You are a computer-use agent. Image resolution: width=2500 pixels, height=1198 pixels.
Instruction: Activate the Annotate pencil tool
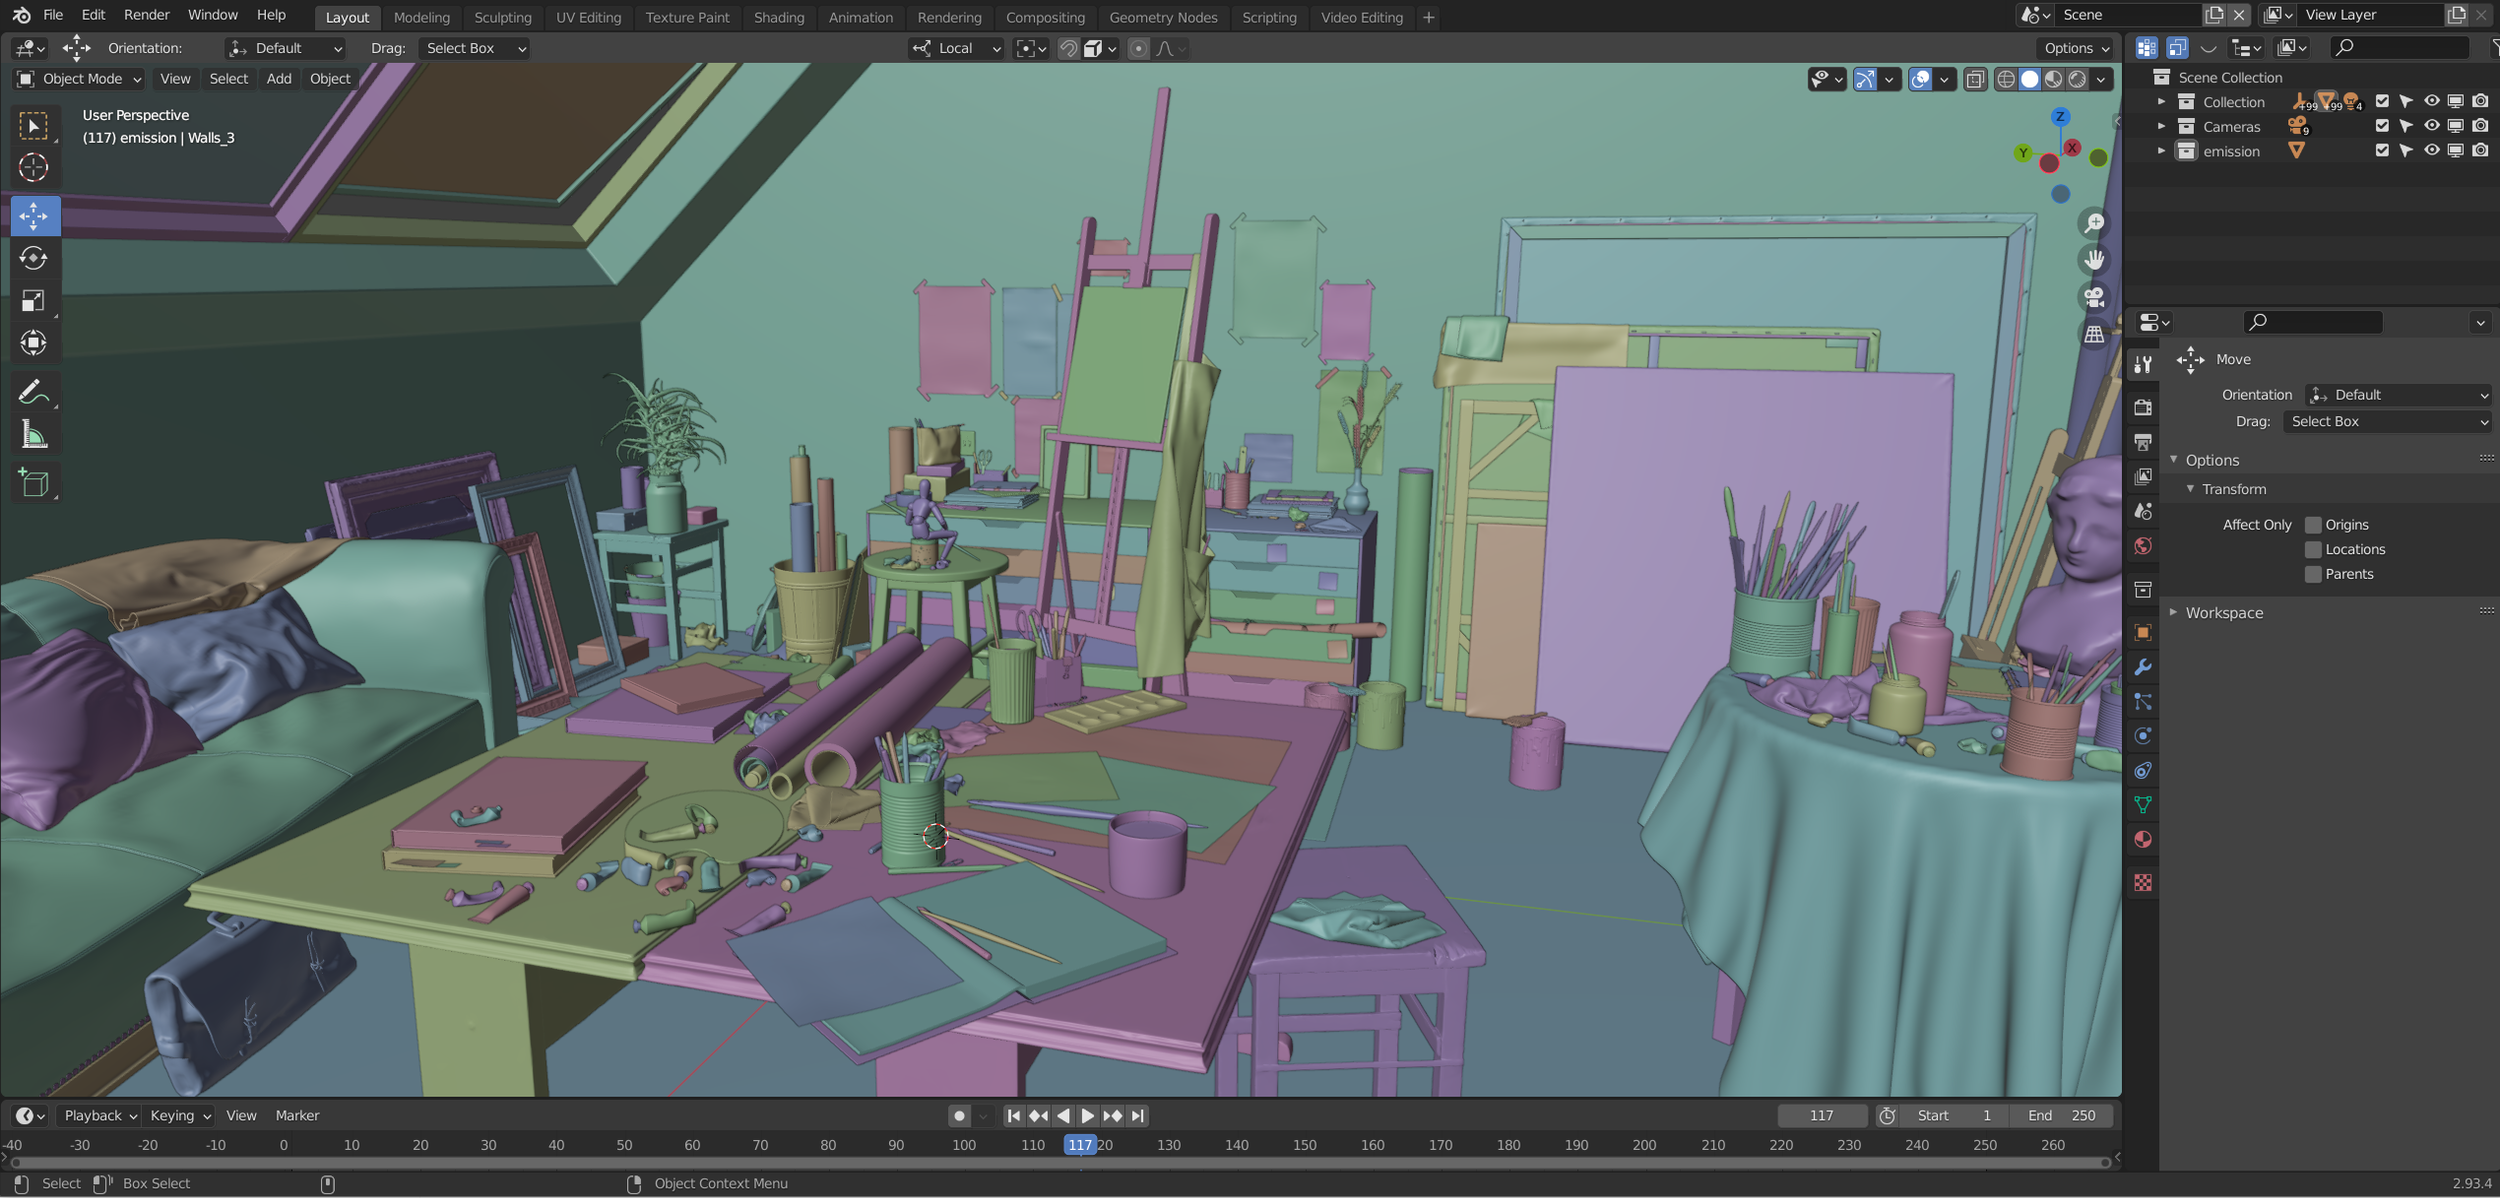[x=34, y=392]
